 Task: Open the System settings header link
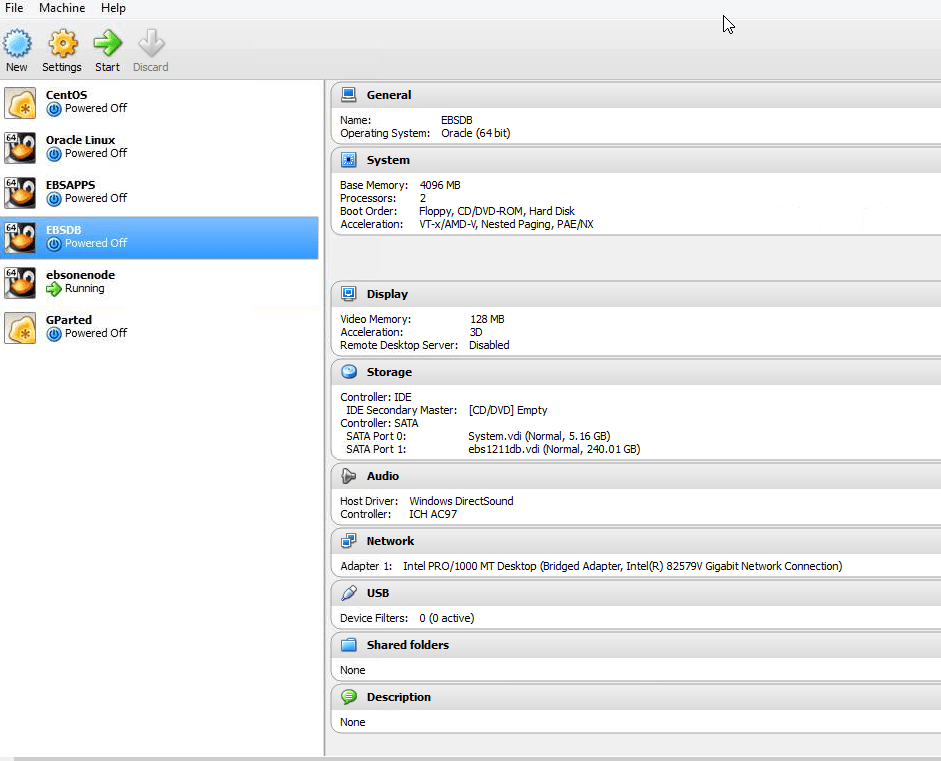click(x=388, y=160)
